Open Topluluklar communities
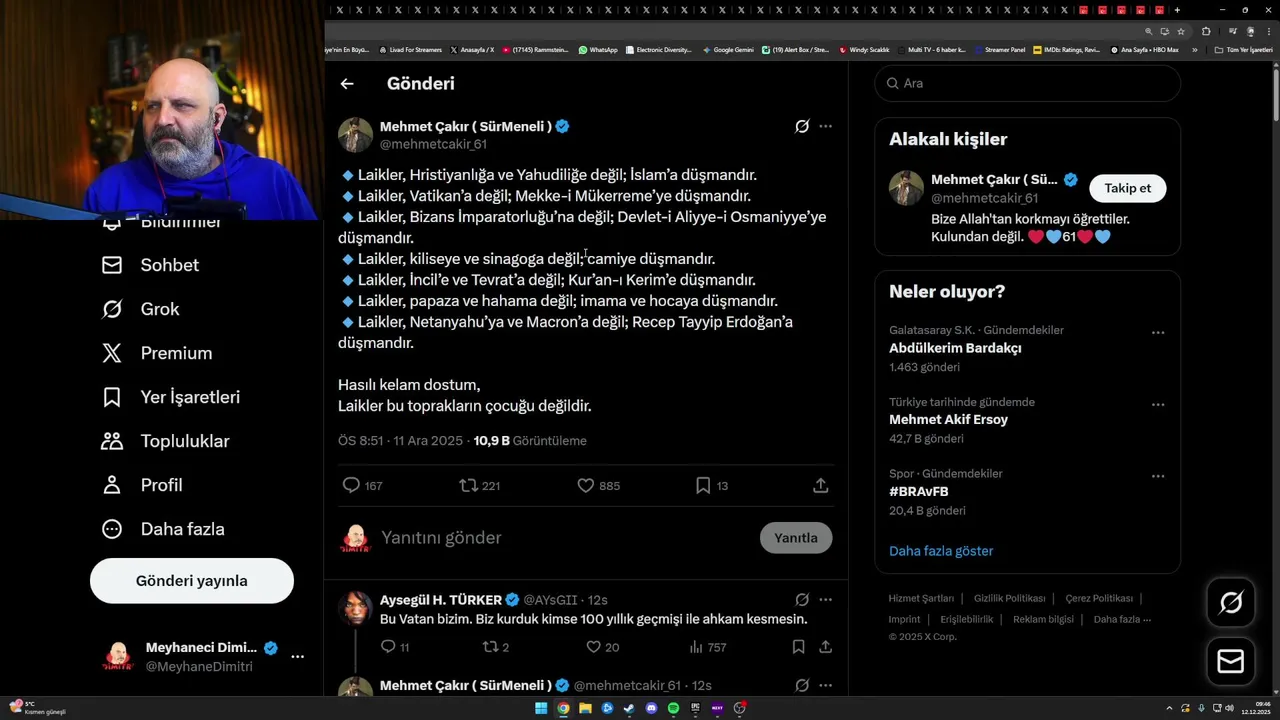 pyautogui.click(x=166, y=441)
